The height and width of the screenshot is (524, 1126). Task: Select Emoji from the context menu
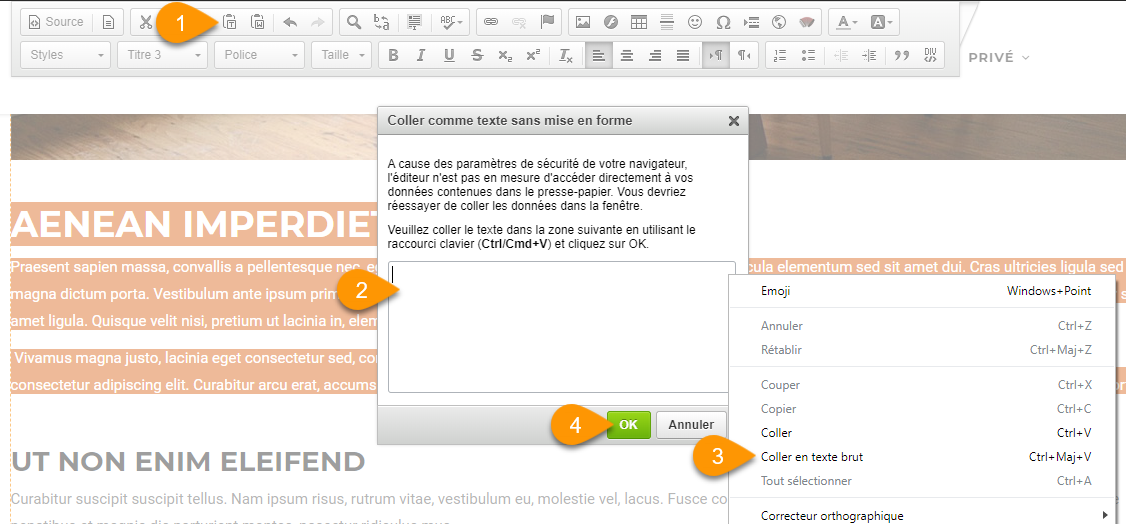tap(775, 291)
